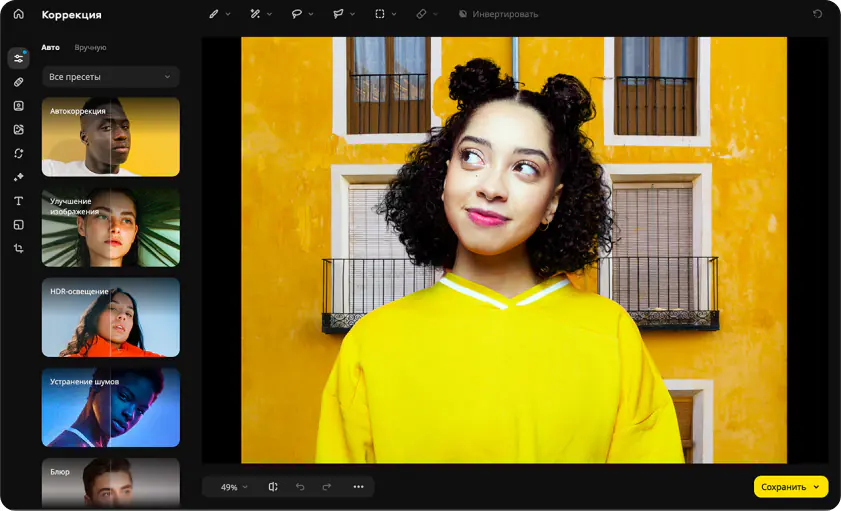The width and height of the screenshot is (841, 511).
Task: Select the Polygonal lasso tool
Action: (338, 14)
